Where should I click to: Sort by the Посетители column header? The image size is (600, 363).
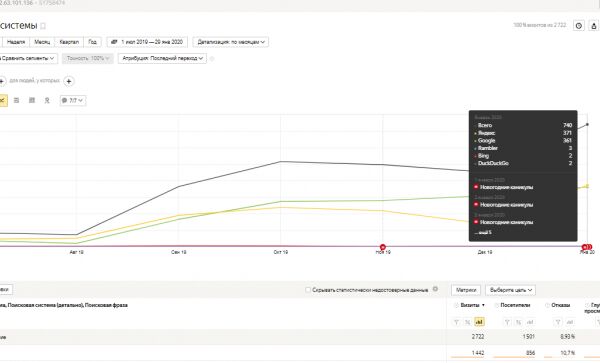[x=515, y=305]
